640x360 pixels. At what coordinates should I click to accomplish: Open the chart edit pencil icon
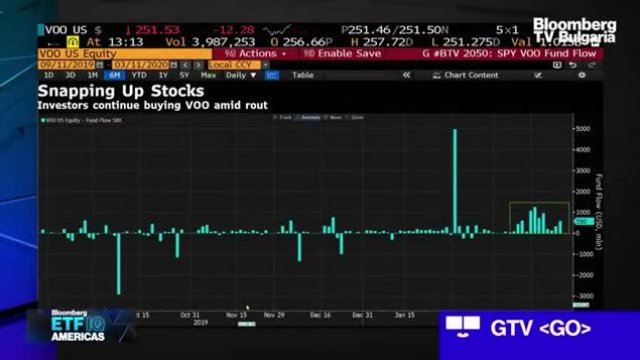pyautogui.click(x=538, y=75)
